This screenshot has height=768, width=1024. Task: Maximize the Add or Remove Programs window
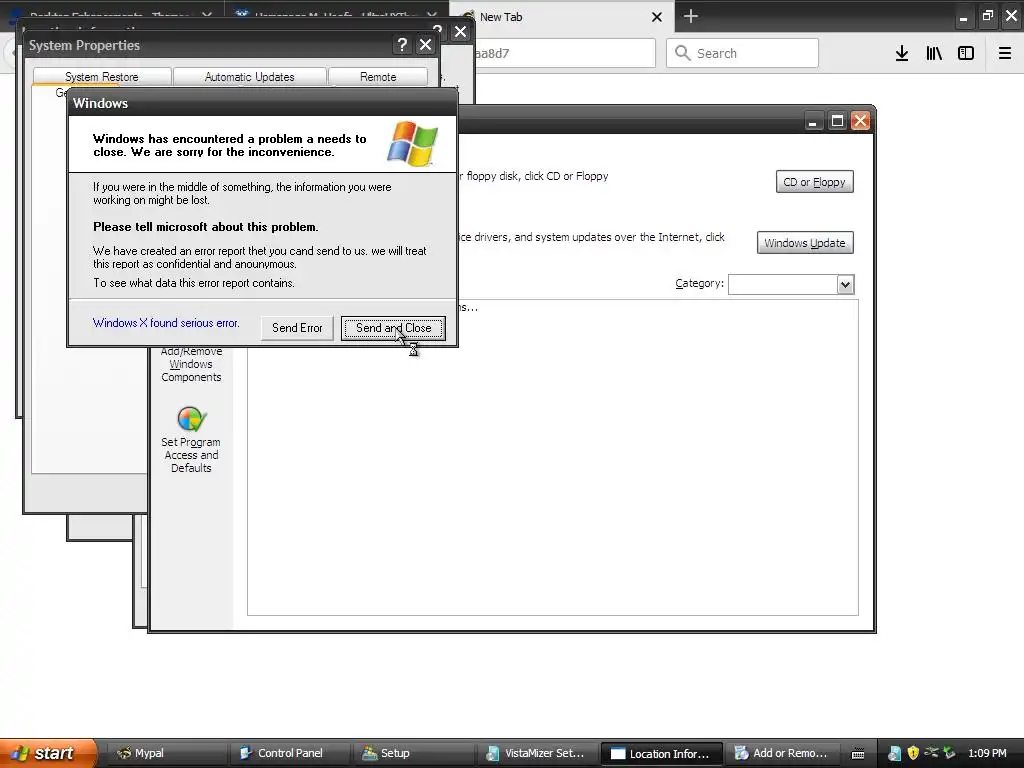[837, 121]
